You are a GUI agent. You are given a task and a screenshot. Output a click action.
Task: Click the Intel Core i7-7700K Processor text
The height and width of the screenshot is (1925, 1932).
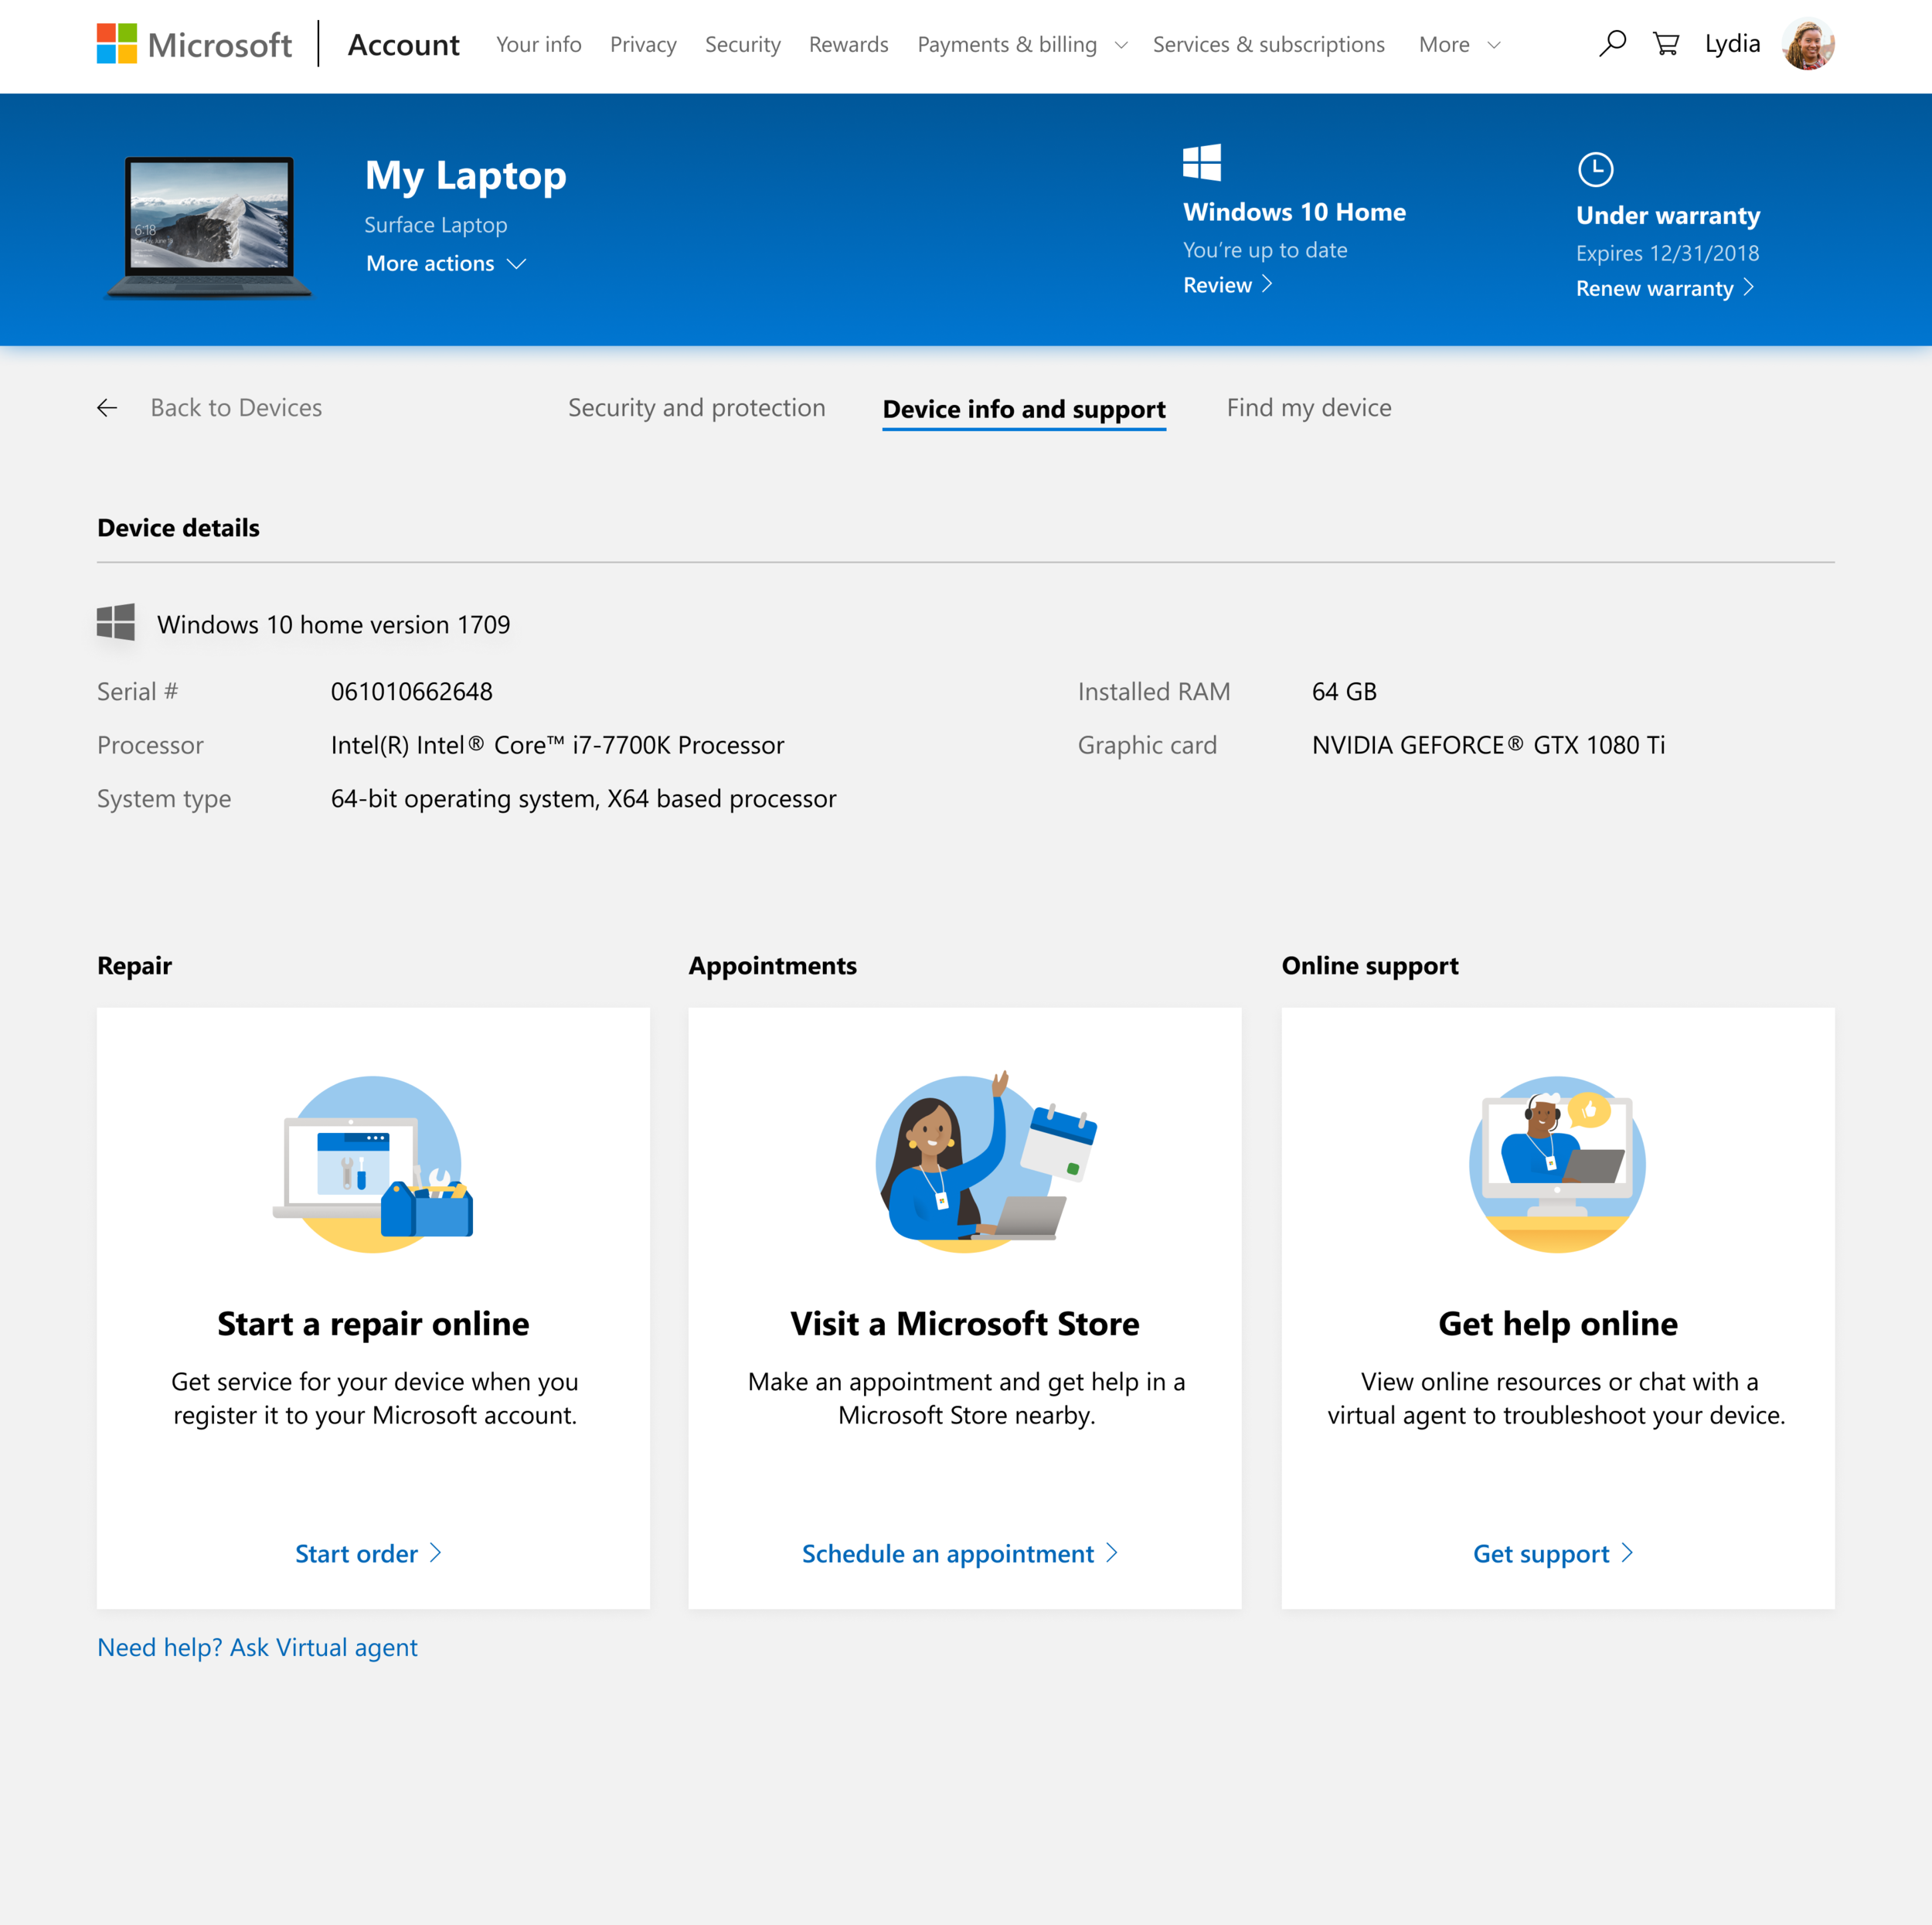557,745
